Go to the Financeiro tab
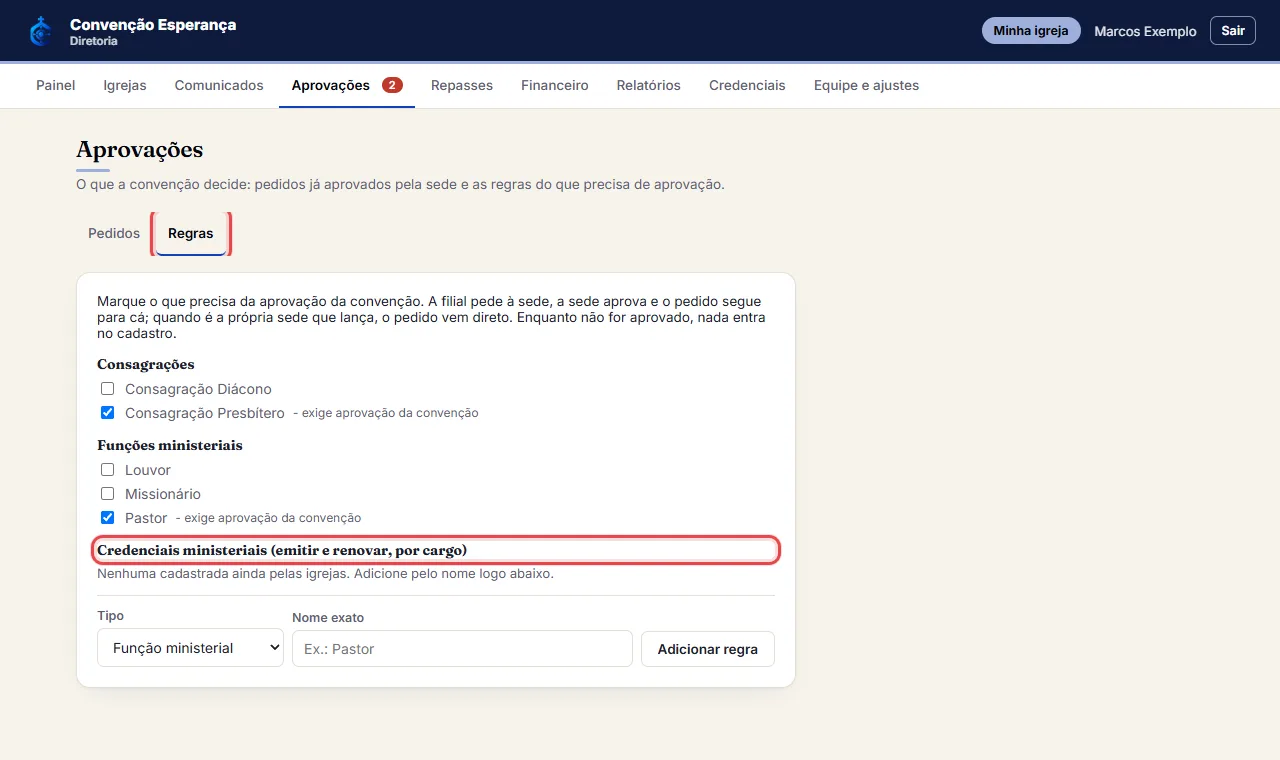 click(x=555, y=85)
